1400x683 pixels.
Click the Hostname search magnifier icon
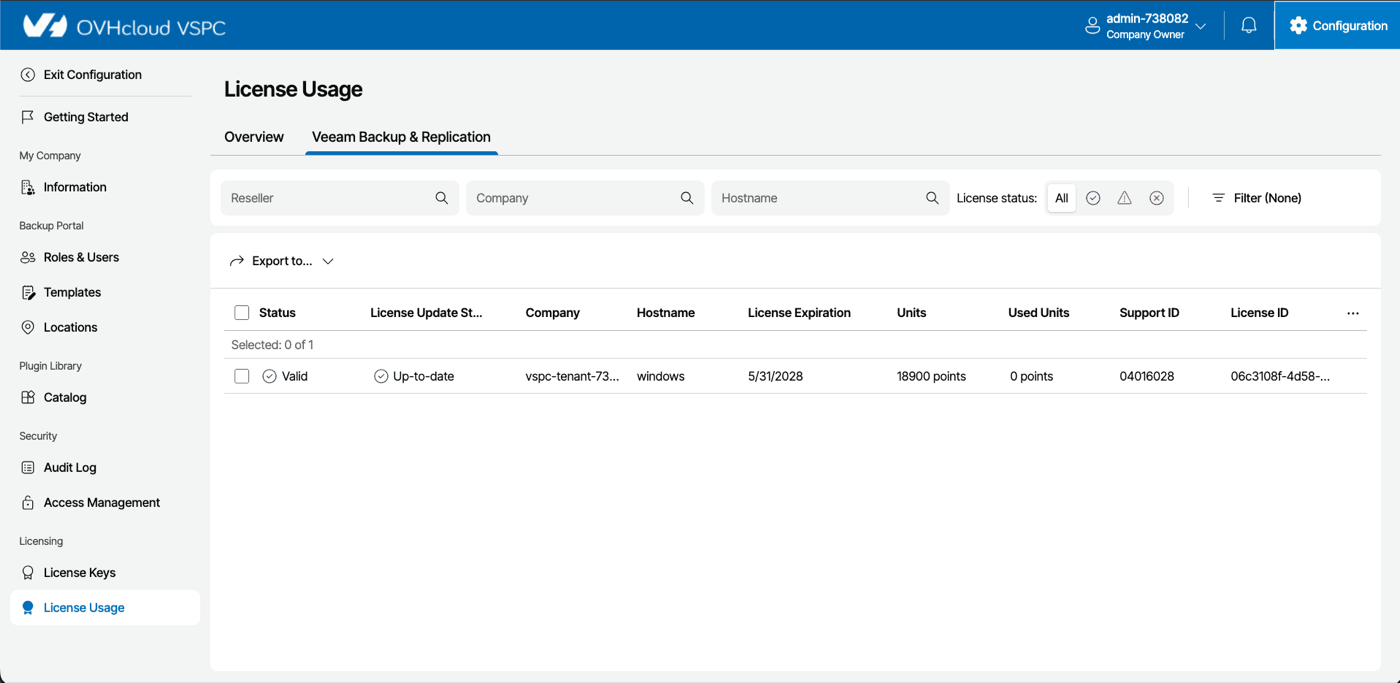coord(932,198)
